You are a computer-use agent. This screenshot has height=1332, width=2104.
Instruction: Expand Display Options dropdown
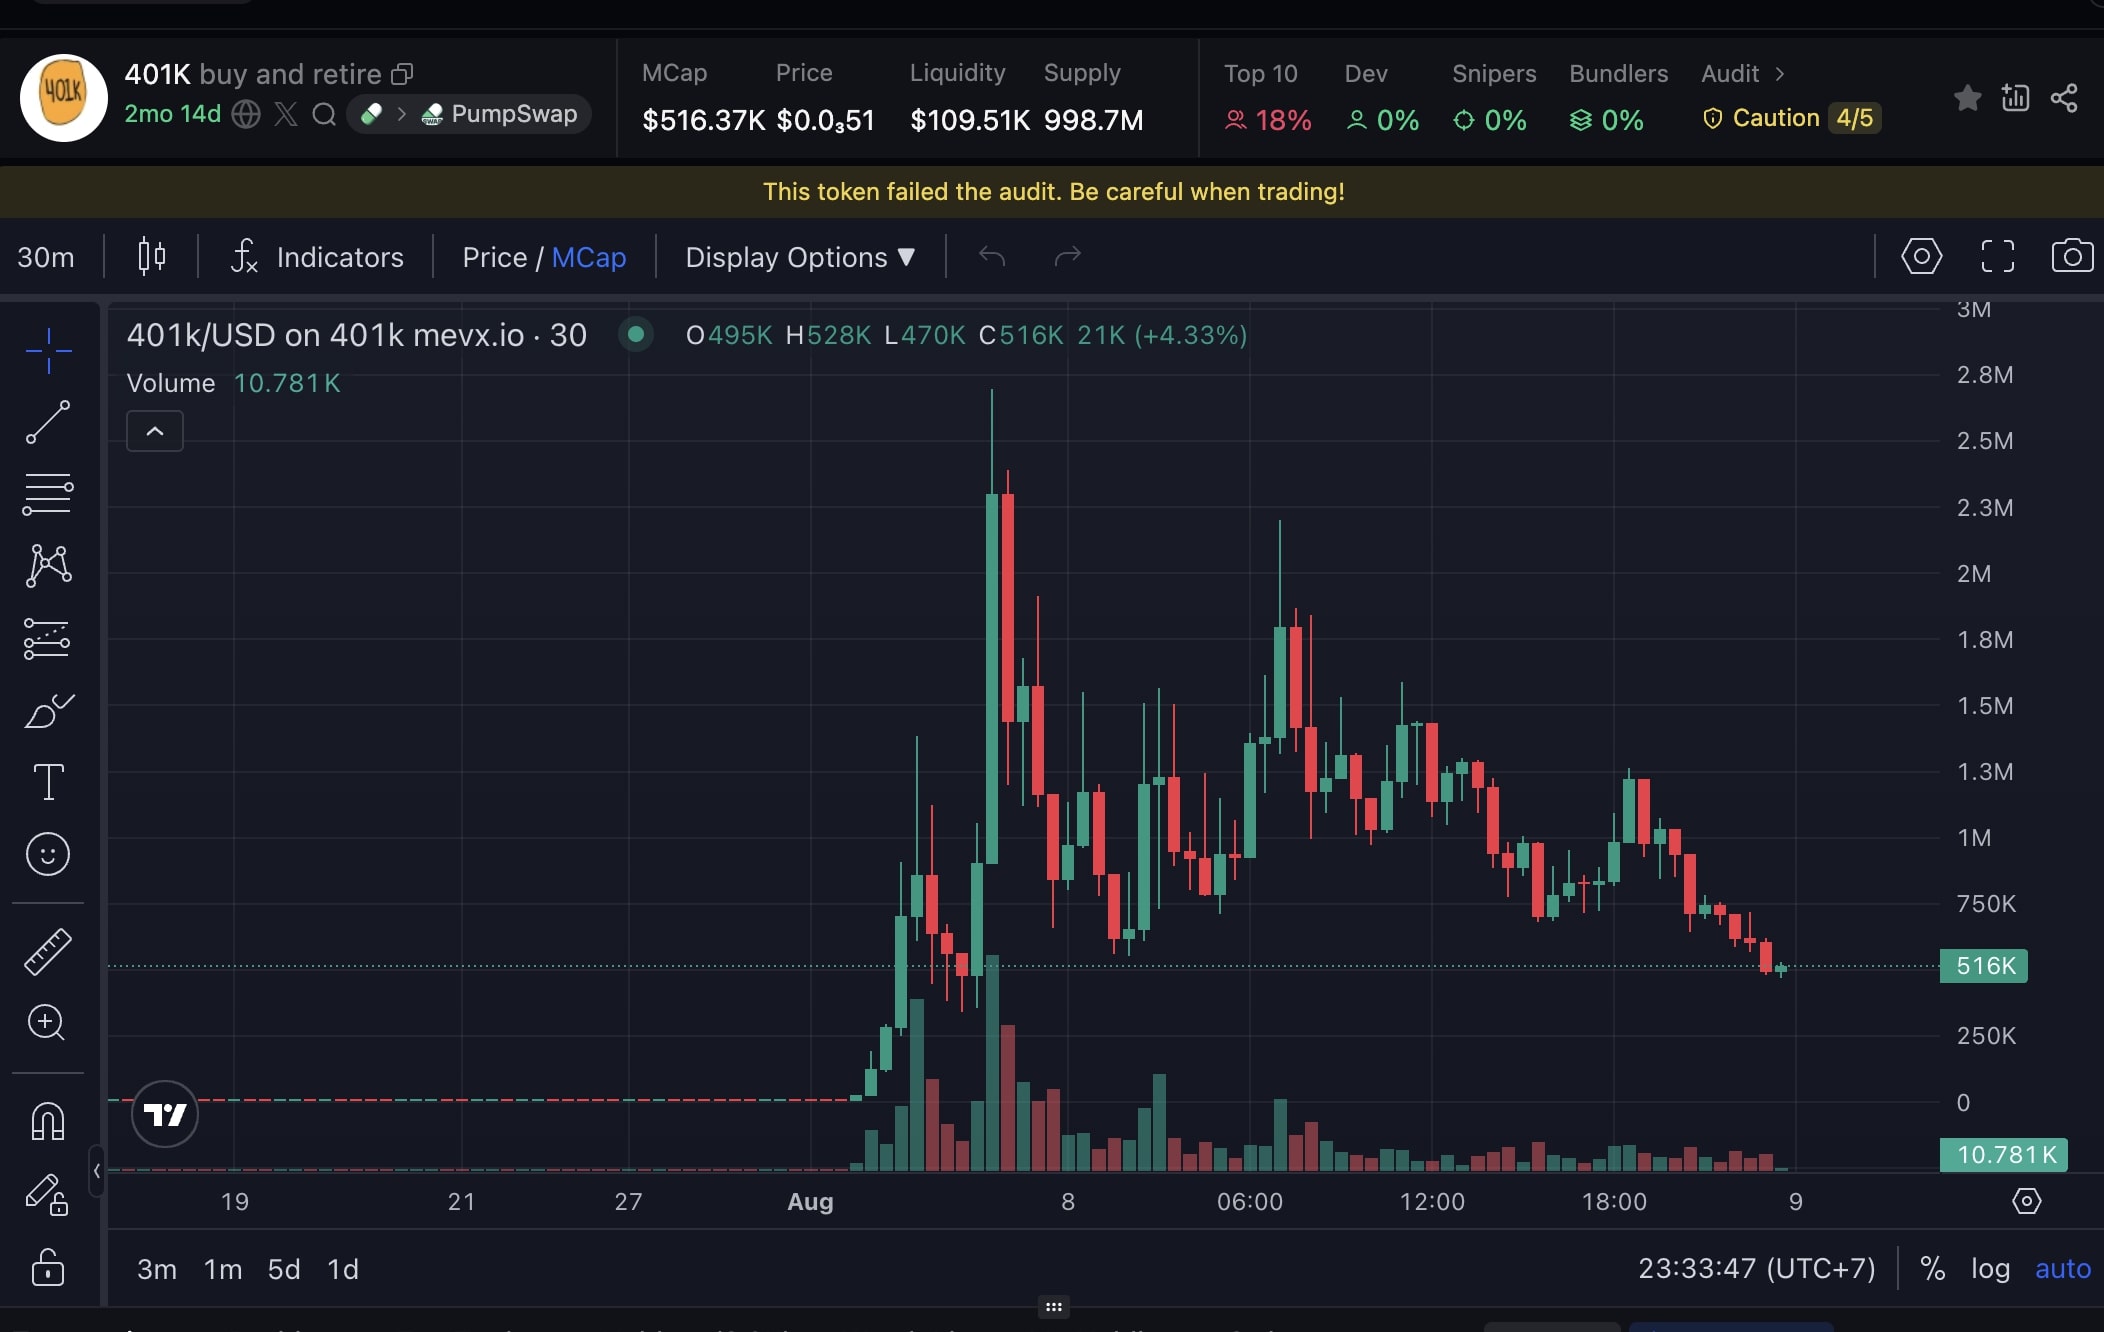800,257
